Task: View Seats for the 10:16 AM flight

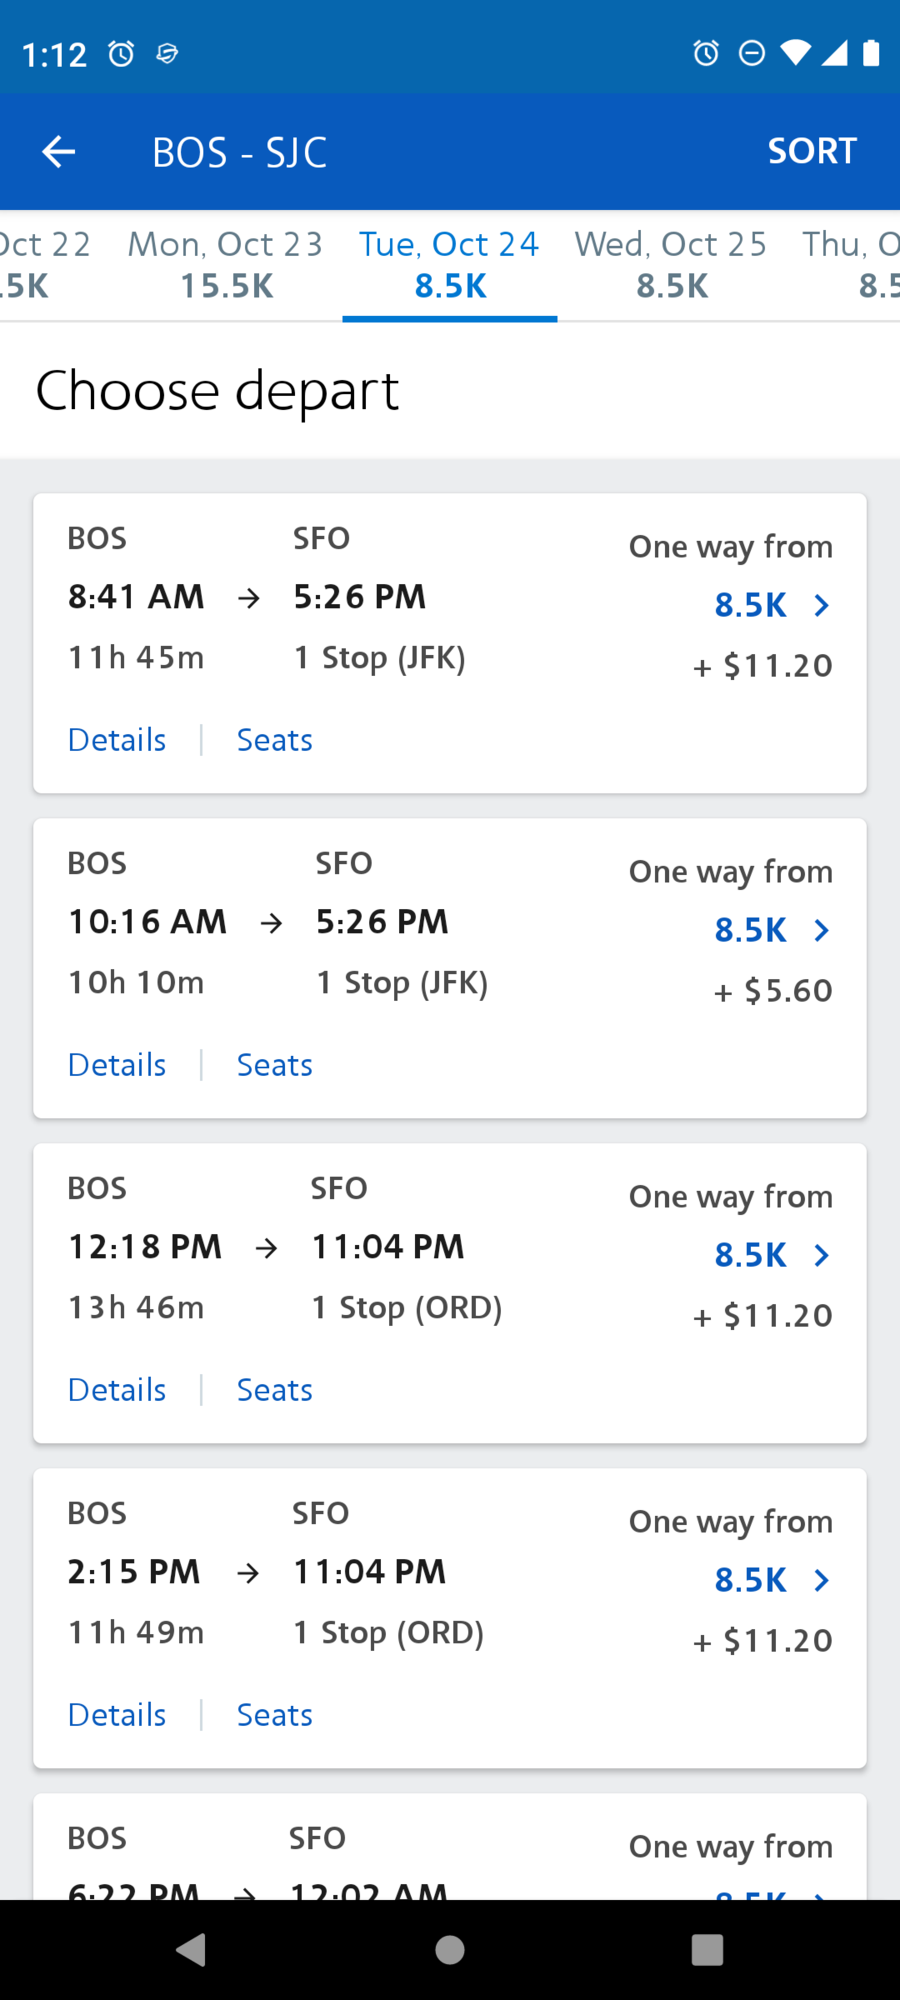Action: (275, 1065)
